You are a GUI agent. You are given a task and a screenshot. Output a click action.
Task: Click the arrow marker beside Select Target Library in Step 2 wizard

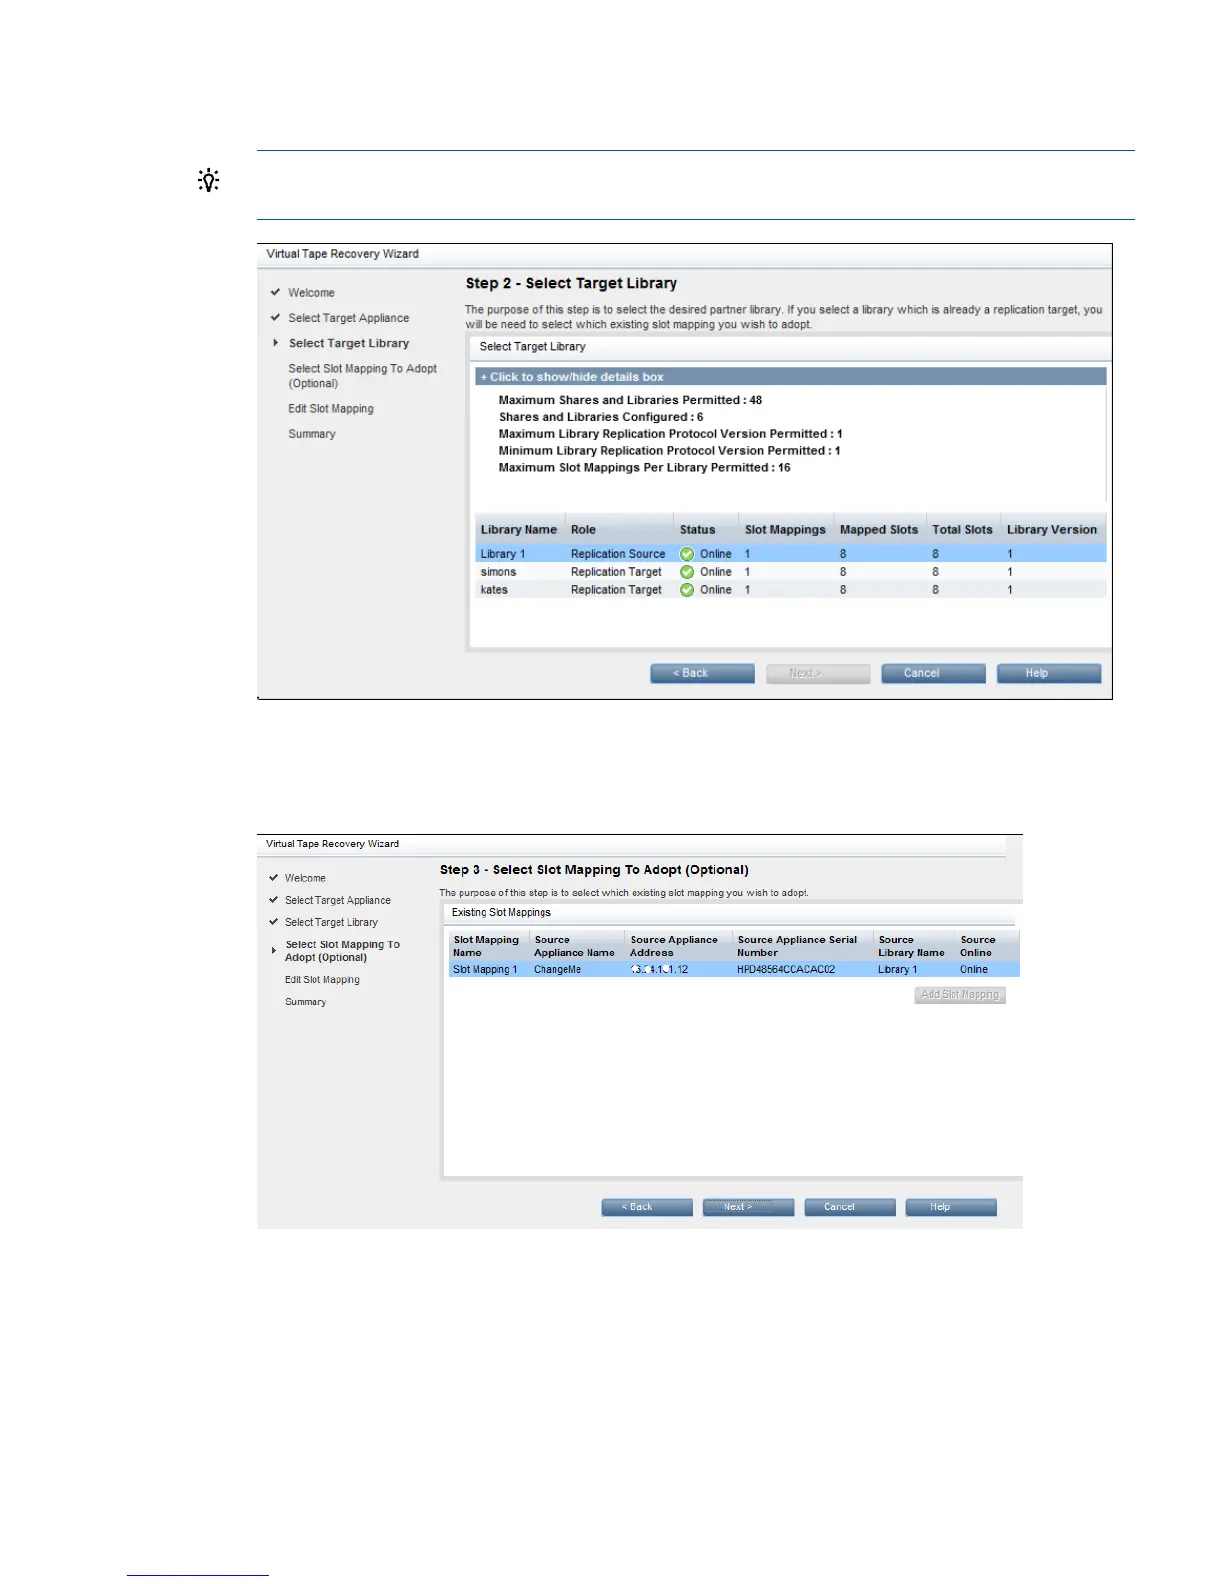[x=276, y=343]
